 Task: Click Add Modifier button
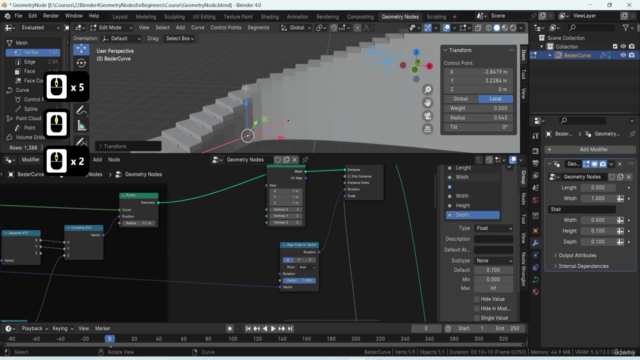[590, 149]
